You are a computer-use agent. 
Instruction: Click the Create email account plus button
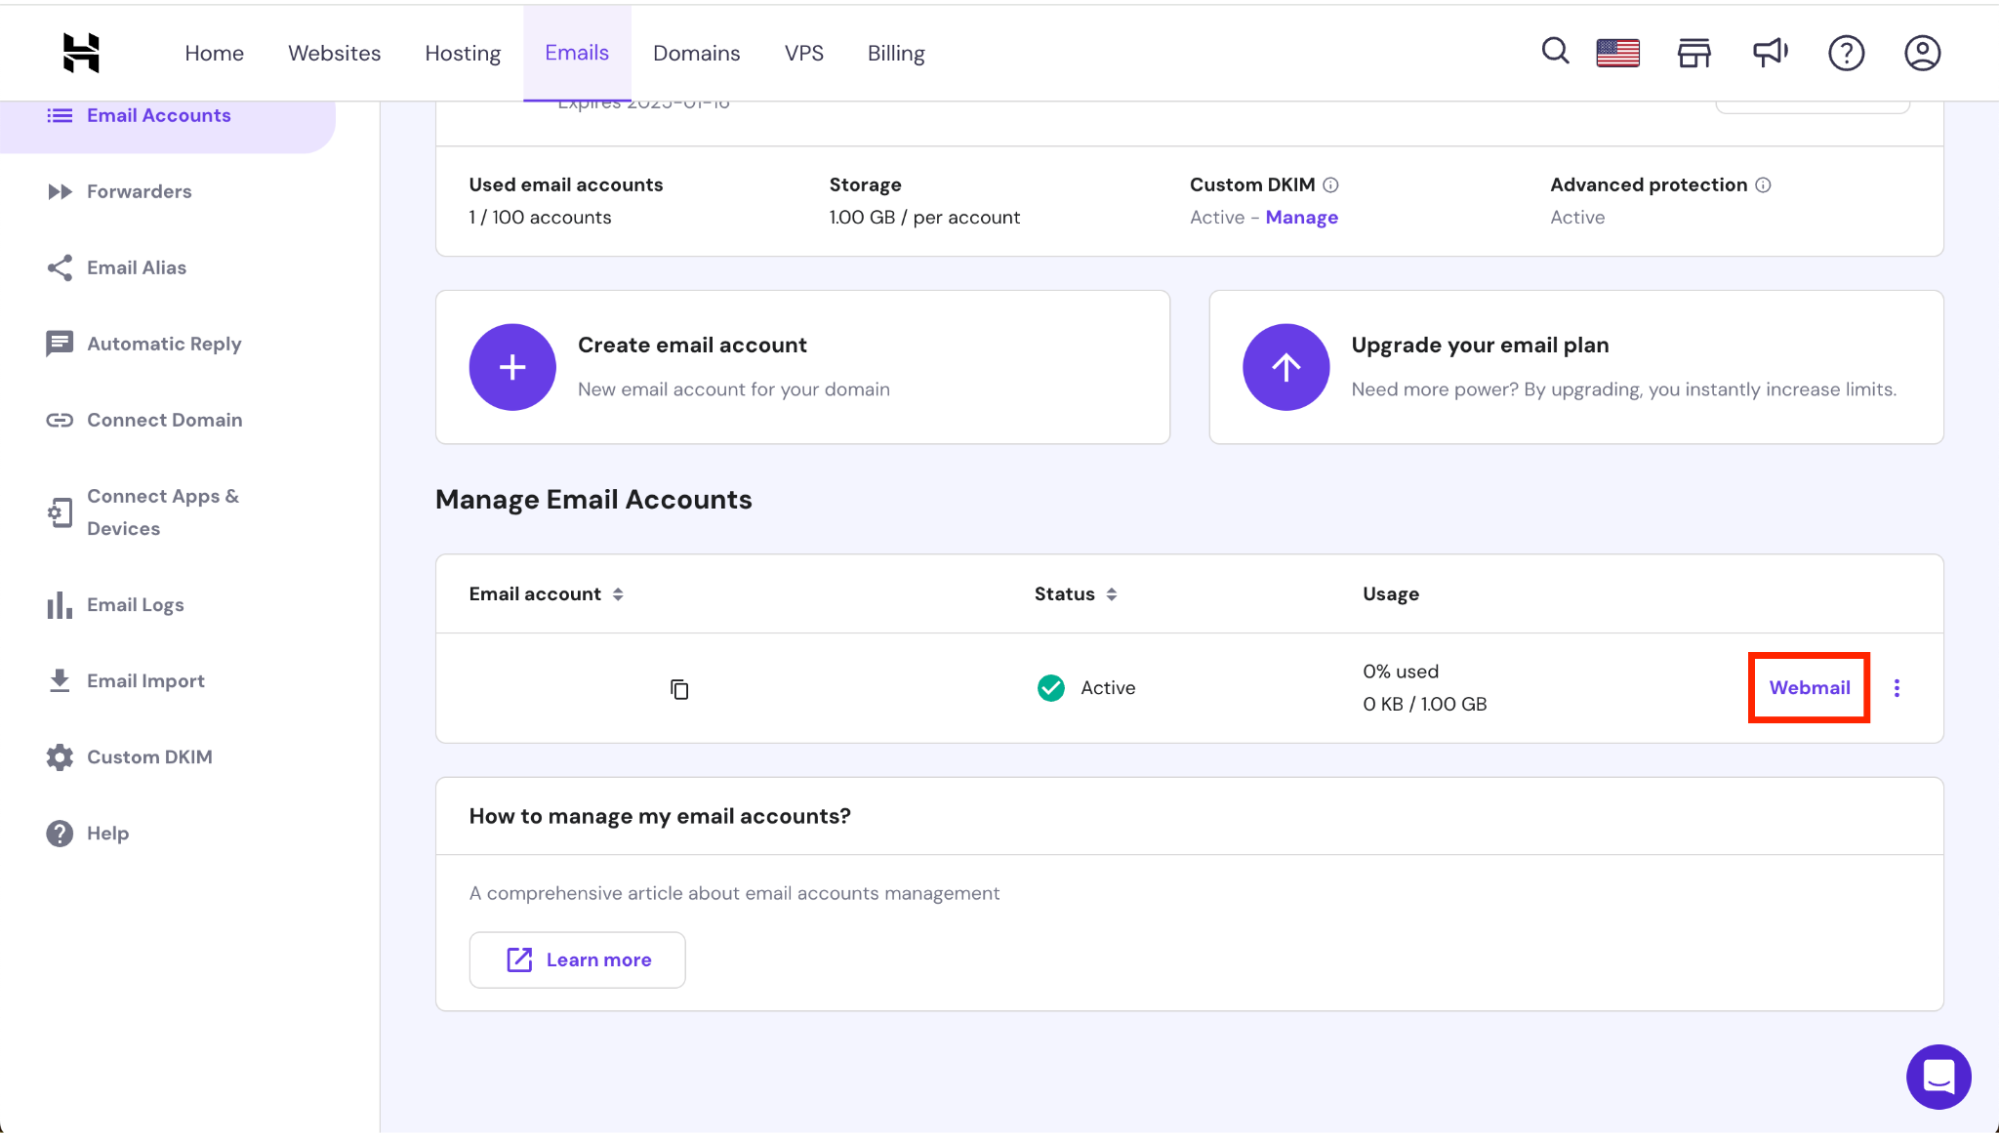(x=512, y=367)
